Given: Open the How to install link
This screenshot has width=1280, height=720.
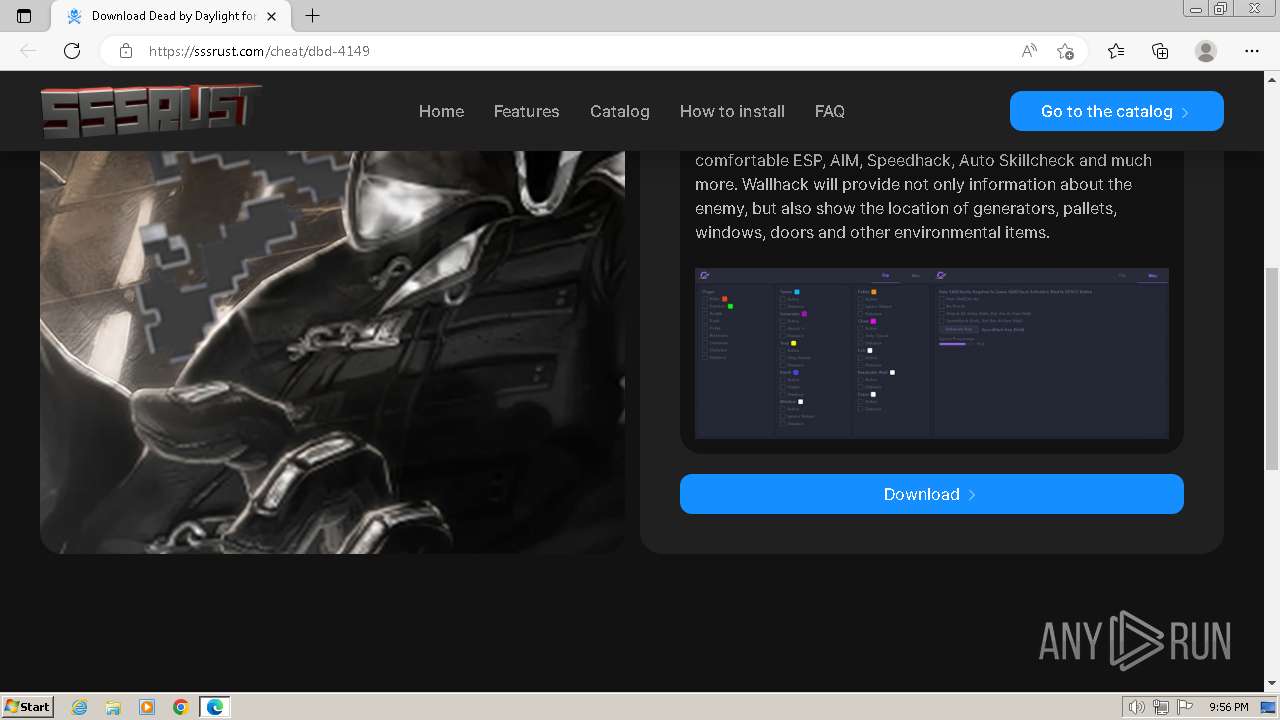Looking at the screenshot, I should click(x=732, y=111).
